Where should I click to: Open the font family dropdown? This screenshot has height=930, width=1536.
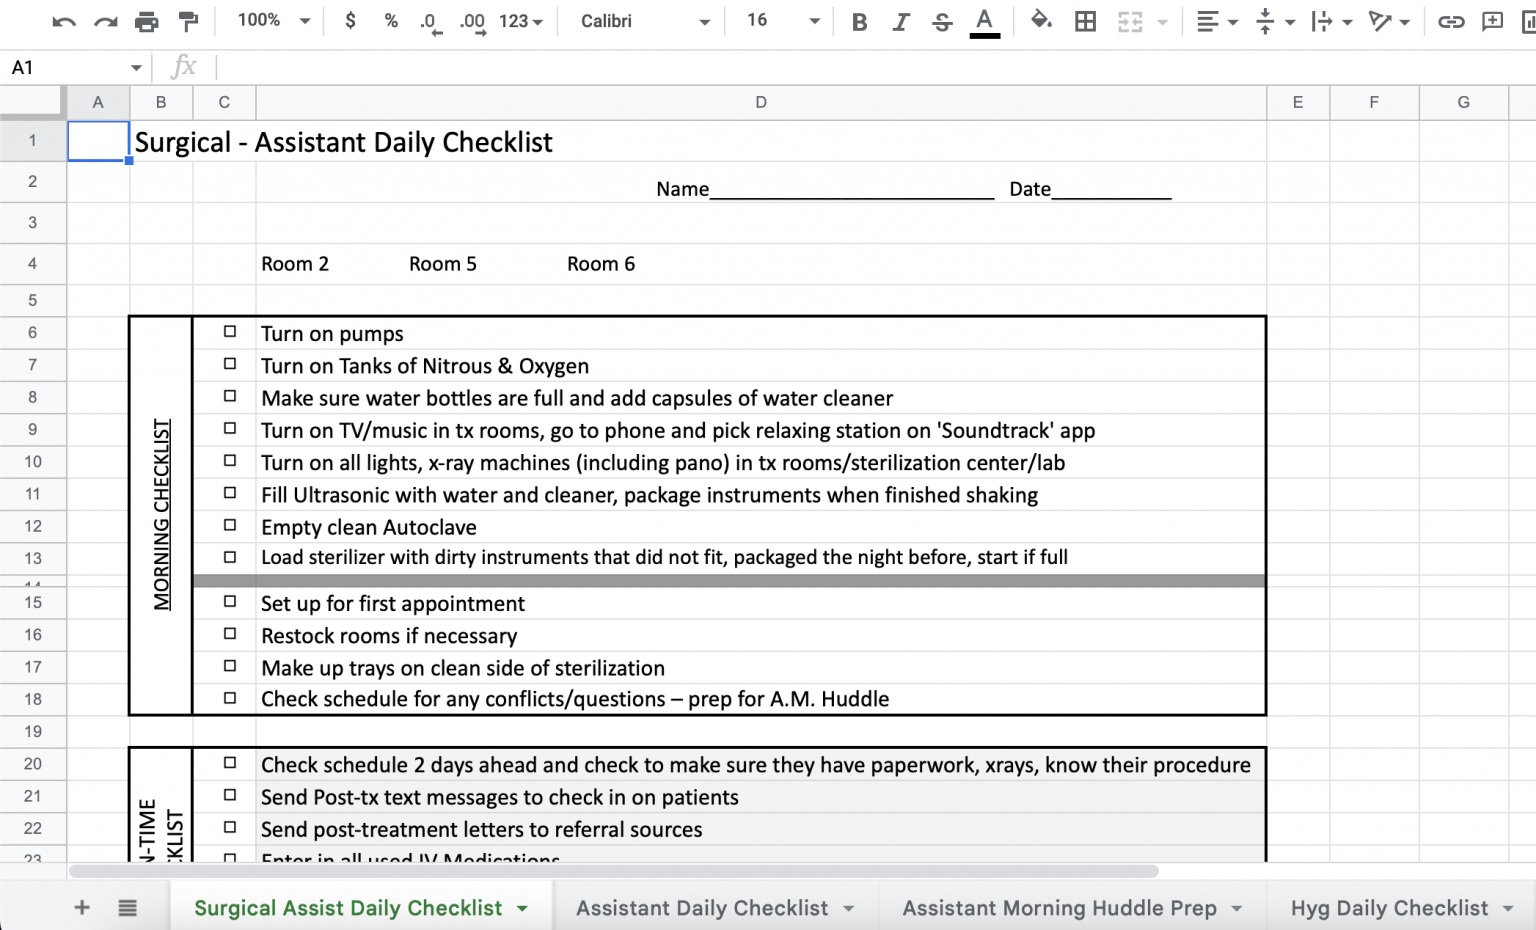pyautogui.click(x=640, y=20)
